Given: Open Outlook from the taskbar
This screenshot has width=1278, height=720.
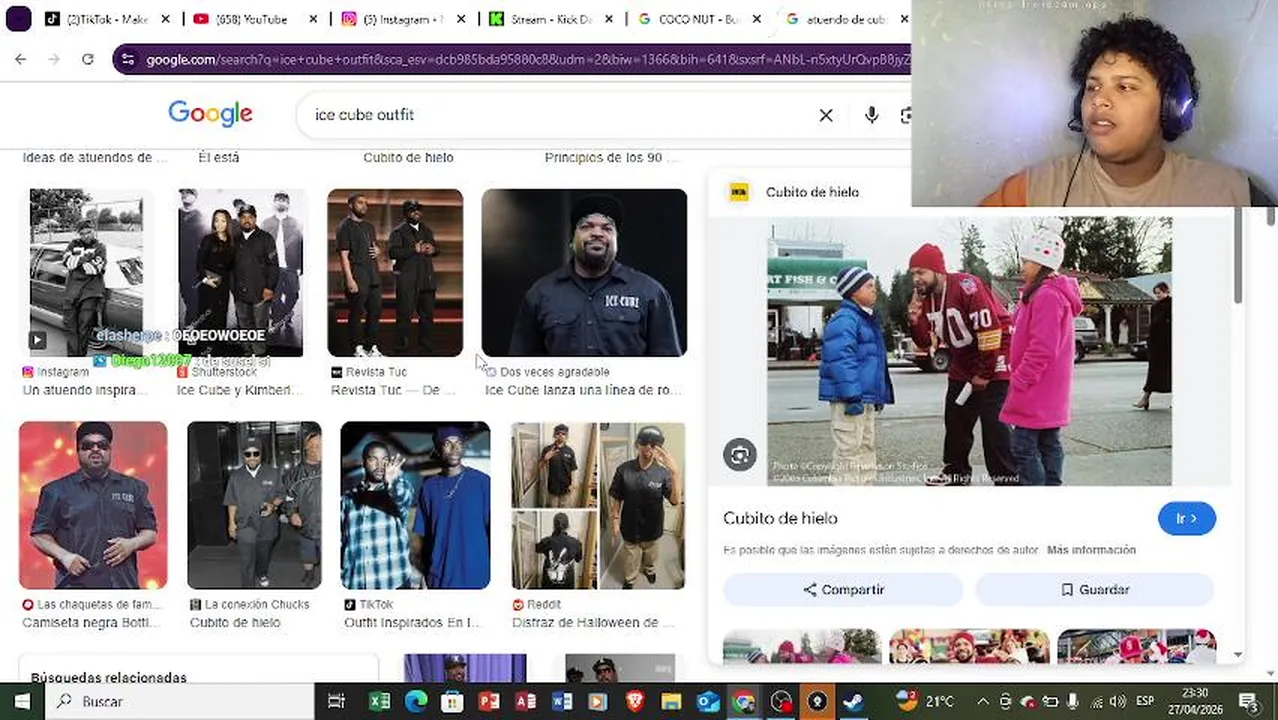Looking at the screenshot, I should [708, 702].
